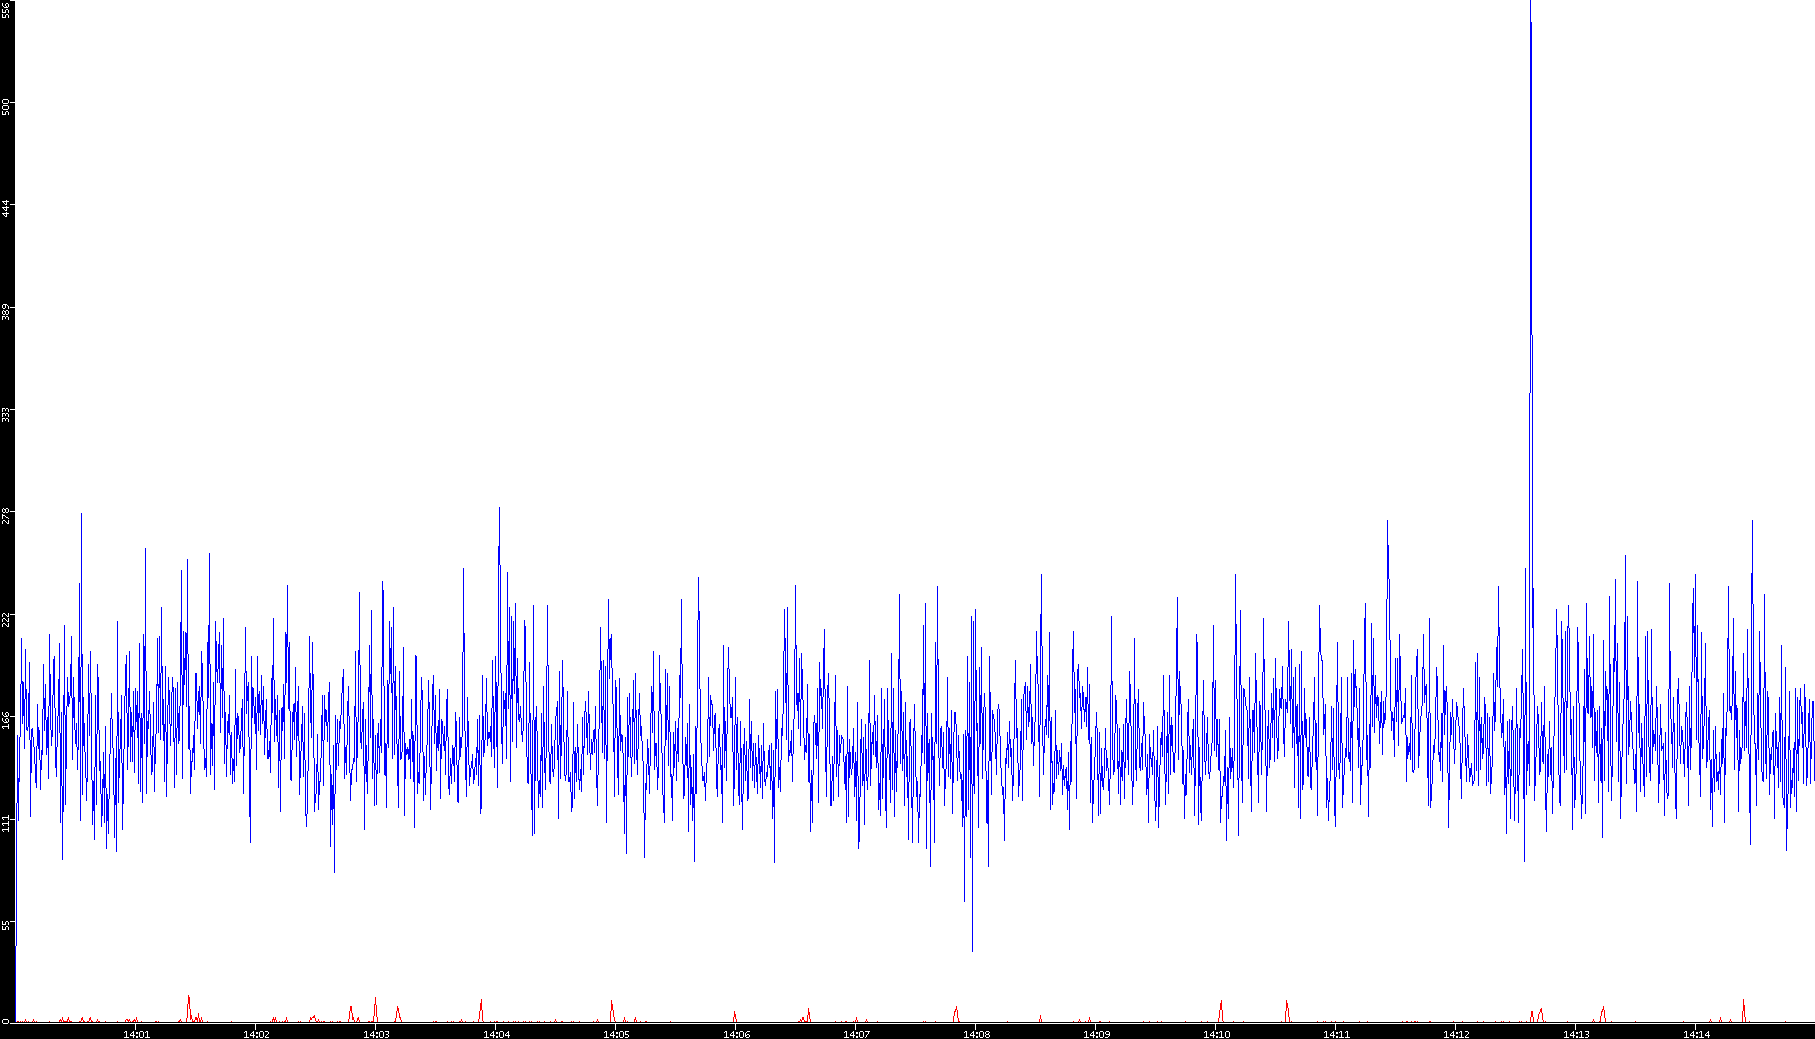The height and width of the screenshot is (1039, 1815).
Task: Click the 166 value axis label
Action: click(6, 720)
